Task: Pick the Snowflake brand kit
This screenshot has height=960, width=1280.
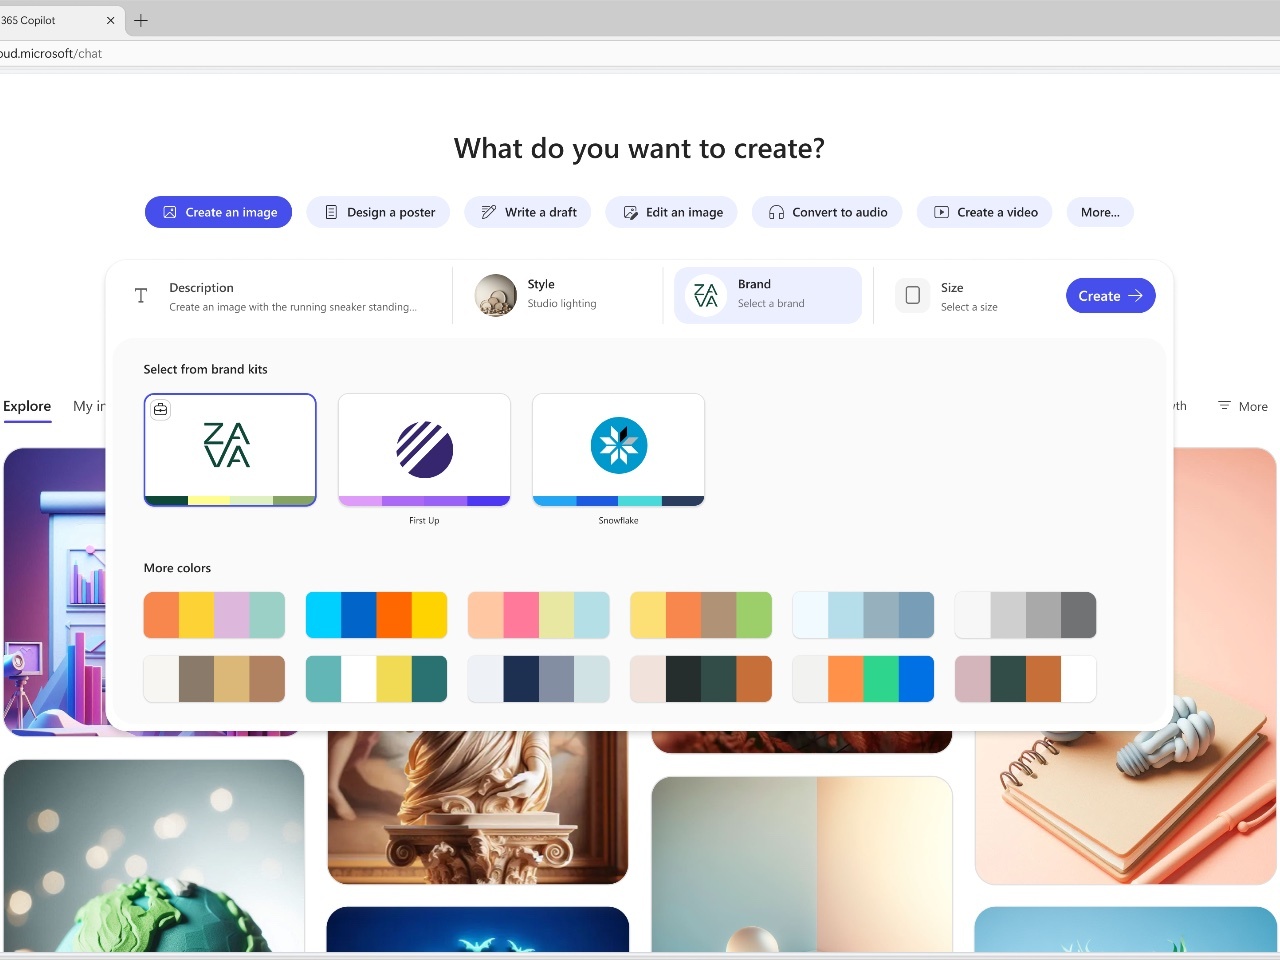Action: pos(618,450)
